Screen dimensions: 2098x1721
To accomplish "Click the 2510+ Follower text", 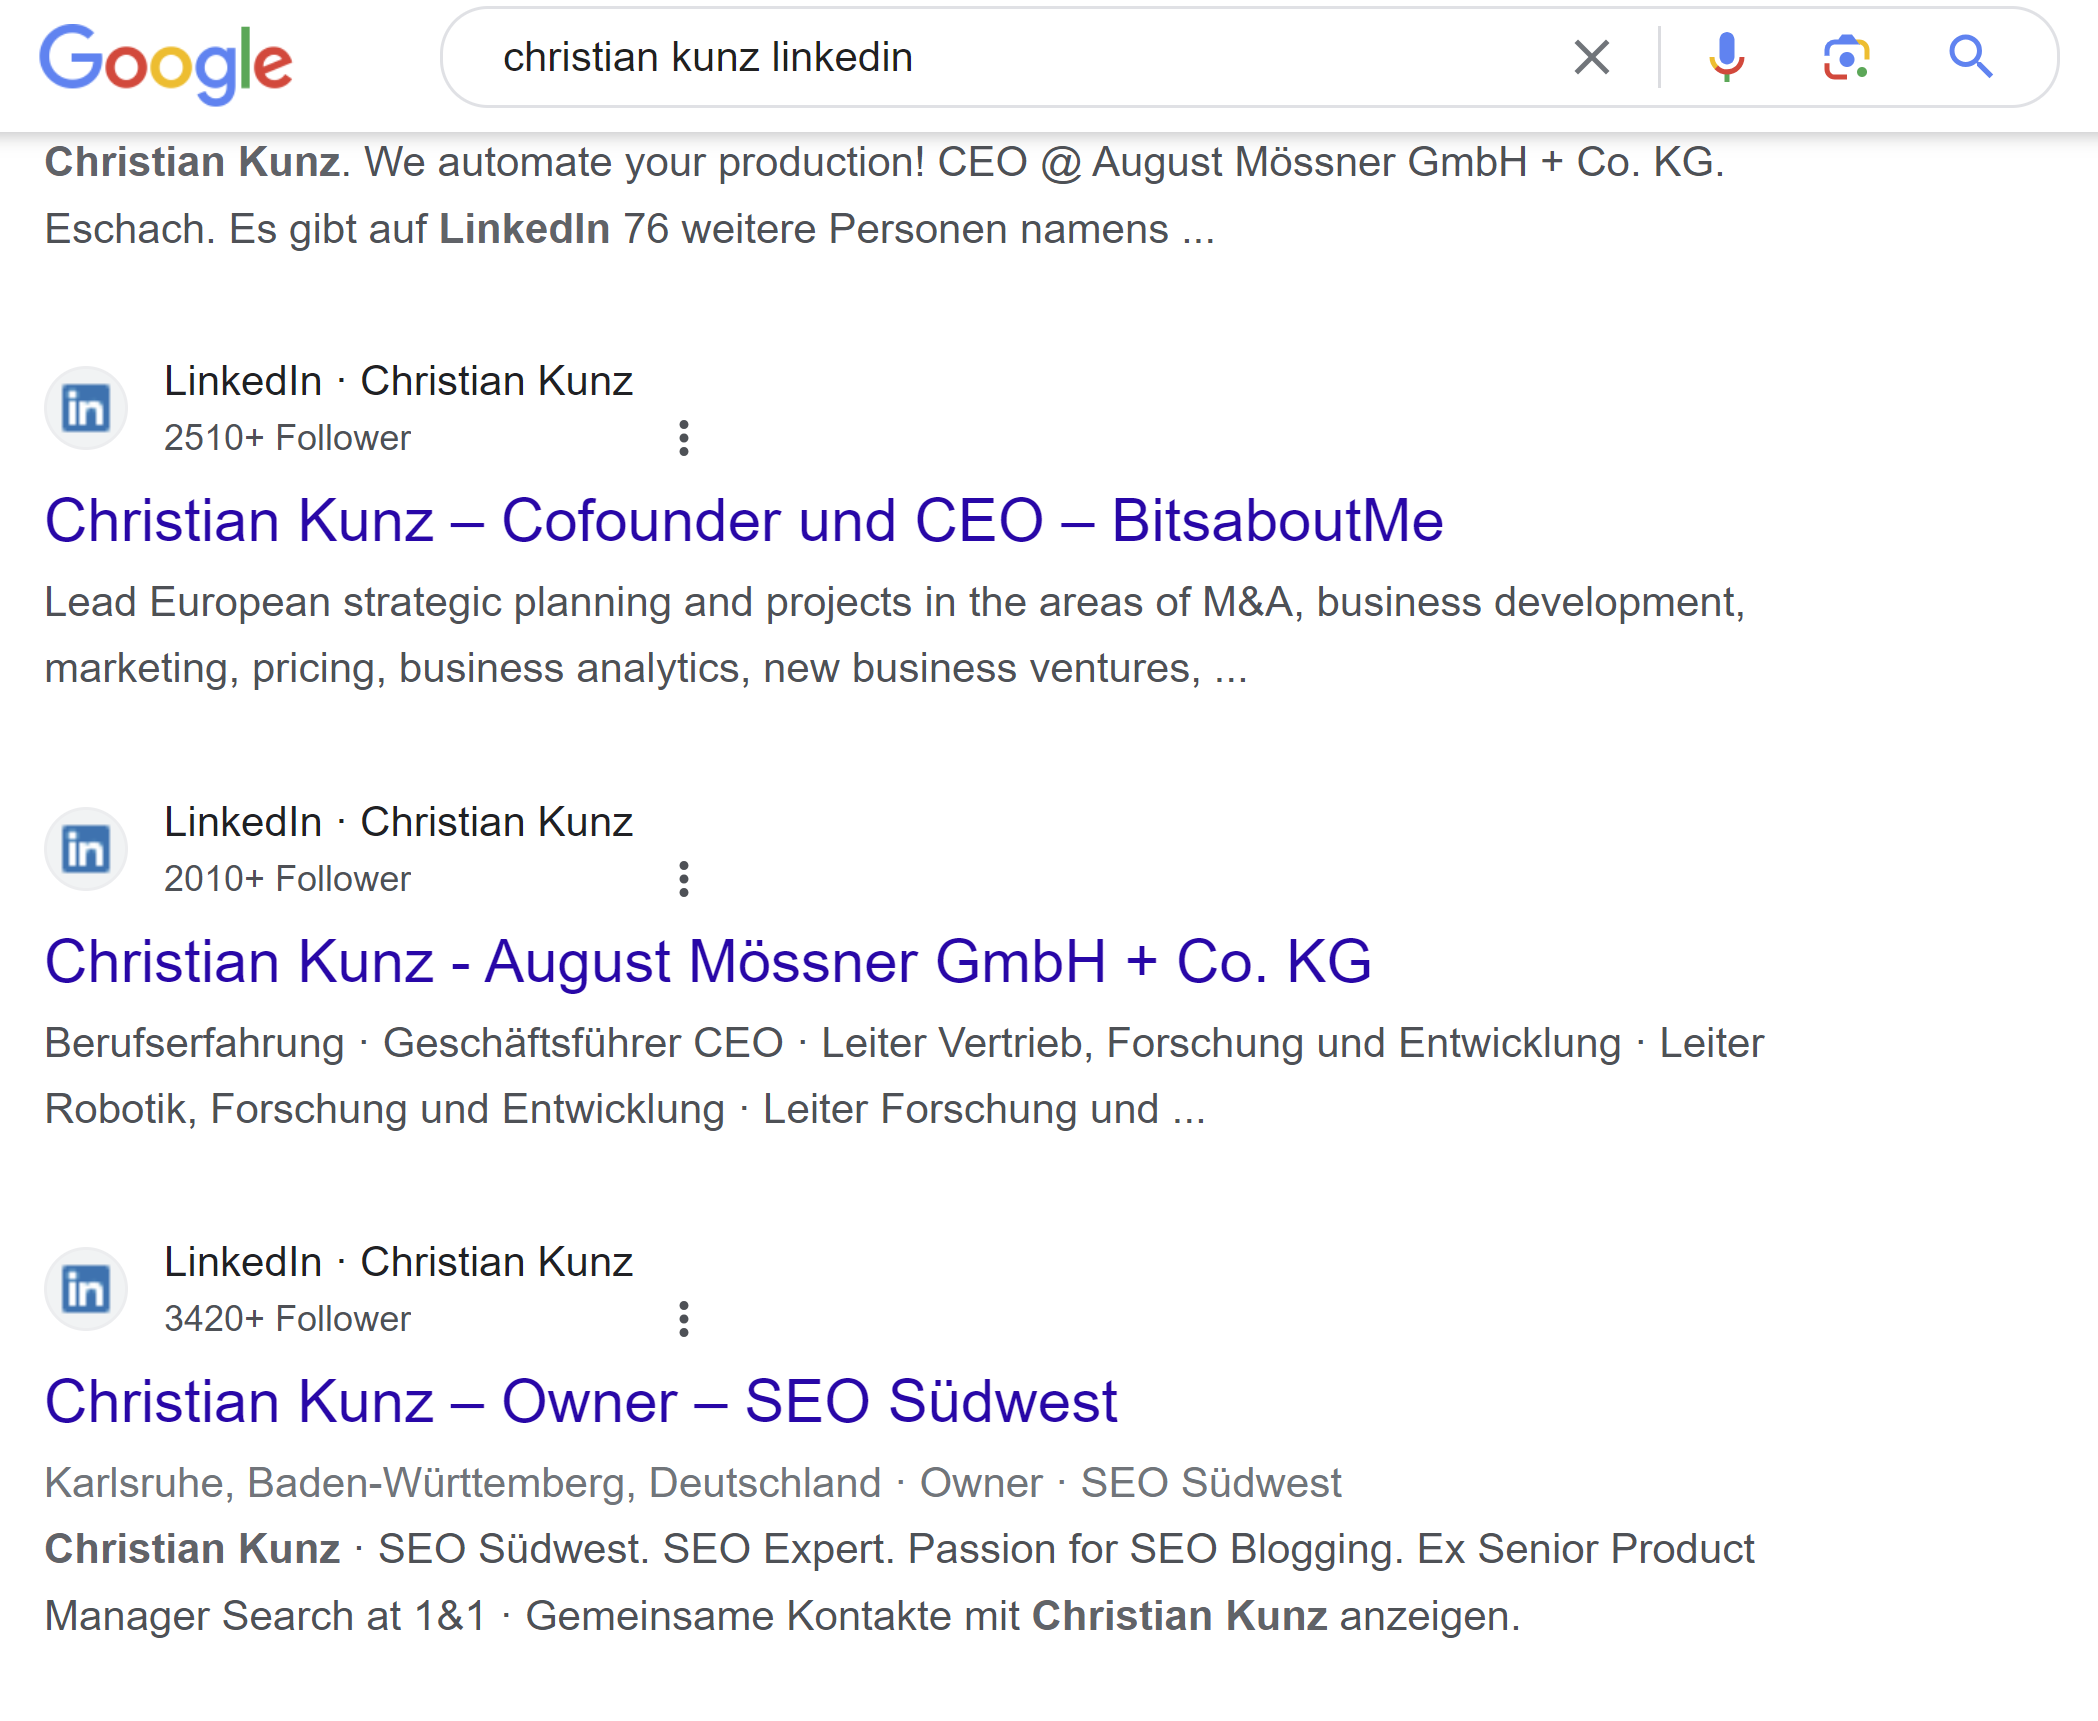I will coord(286,437).
